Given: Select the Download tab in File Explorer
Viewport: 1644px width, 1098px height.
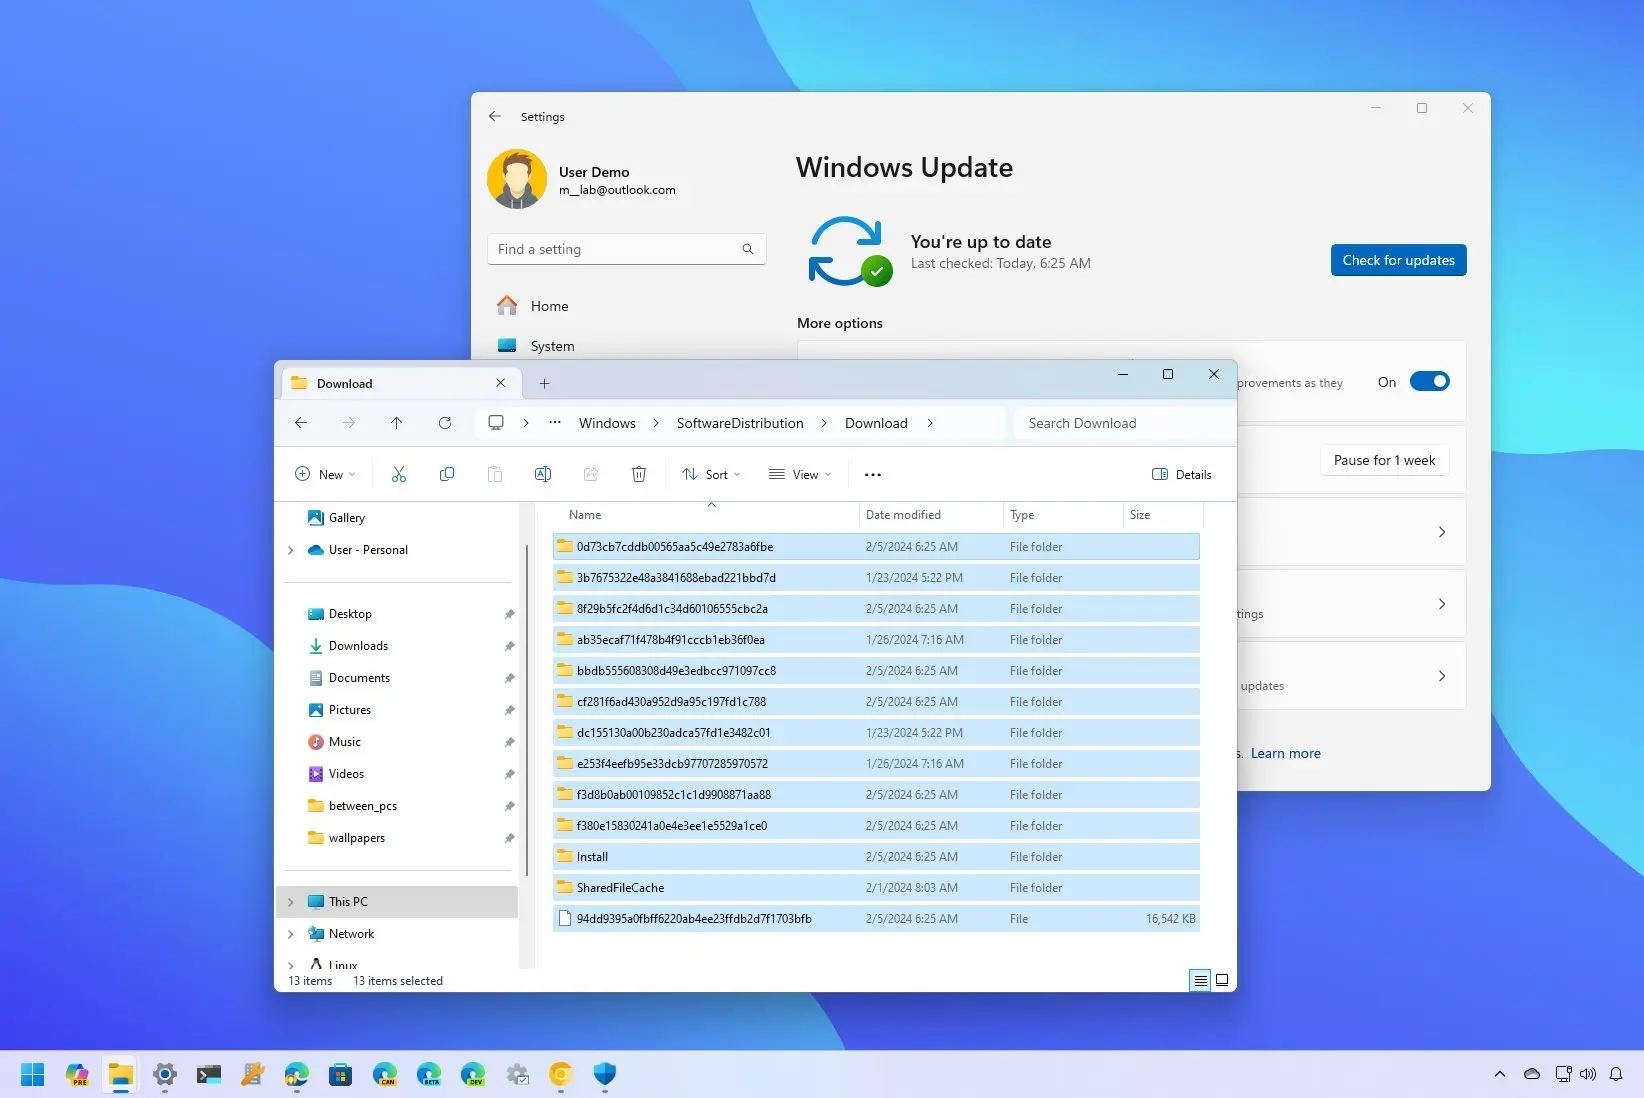Looking at the screenshot, I should pyautogui.click(x=400, y=383).
